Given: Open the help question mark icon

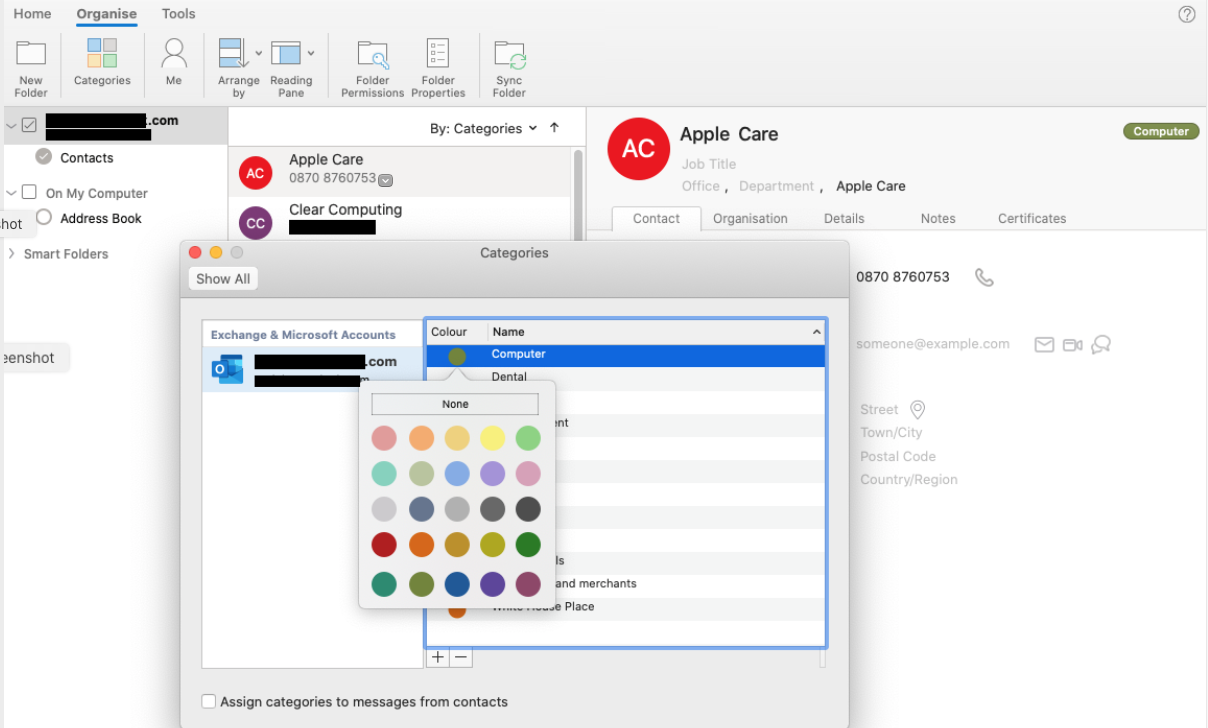Looking at the screenshot, I should [x=1187, y=14].
